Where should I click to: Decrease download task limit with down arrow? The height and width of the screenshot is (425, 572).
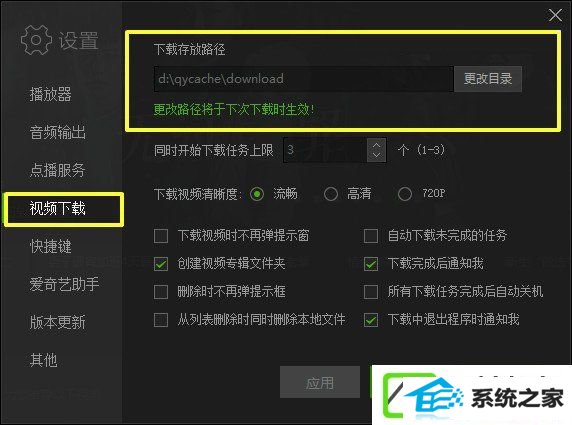point(376,155)
